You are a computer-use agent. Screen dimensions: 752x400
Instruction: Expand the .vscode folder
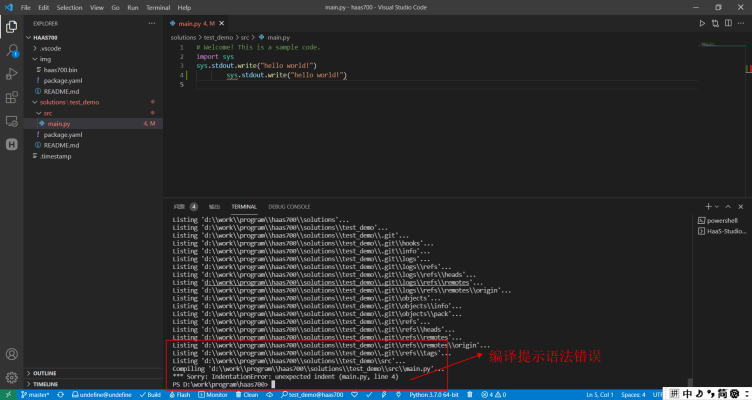point(50,47)
